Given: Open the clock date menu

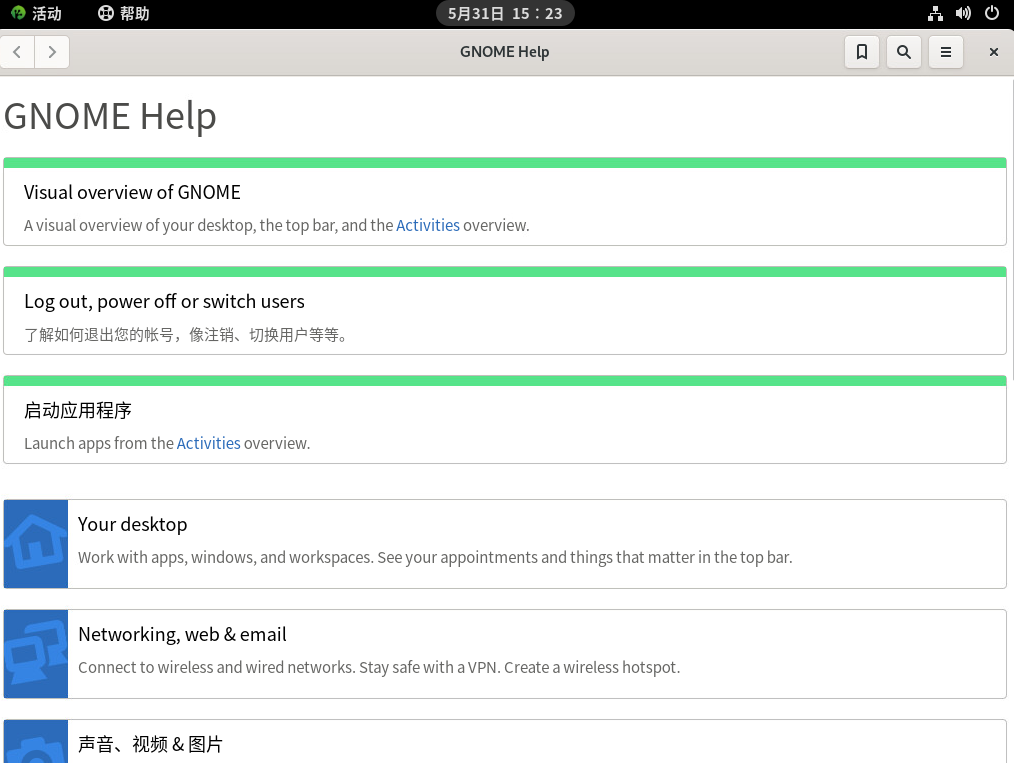Looking at the screenshot, I should point(505,13).
